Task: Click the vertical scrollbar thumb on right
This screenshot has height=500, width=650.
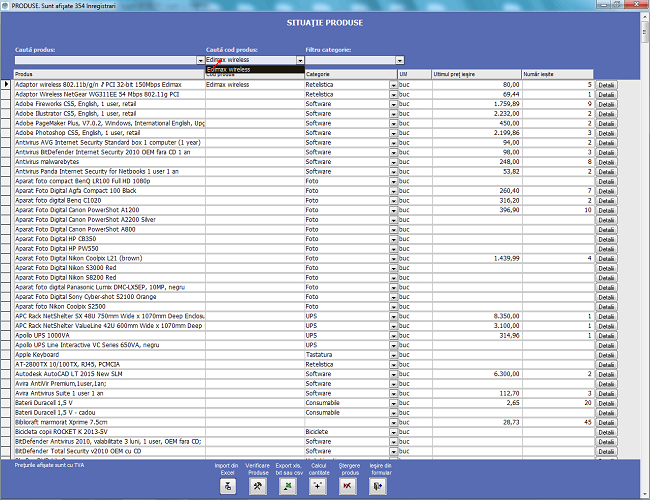Action: tap(645, 32)
